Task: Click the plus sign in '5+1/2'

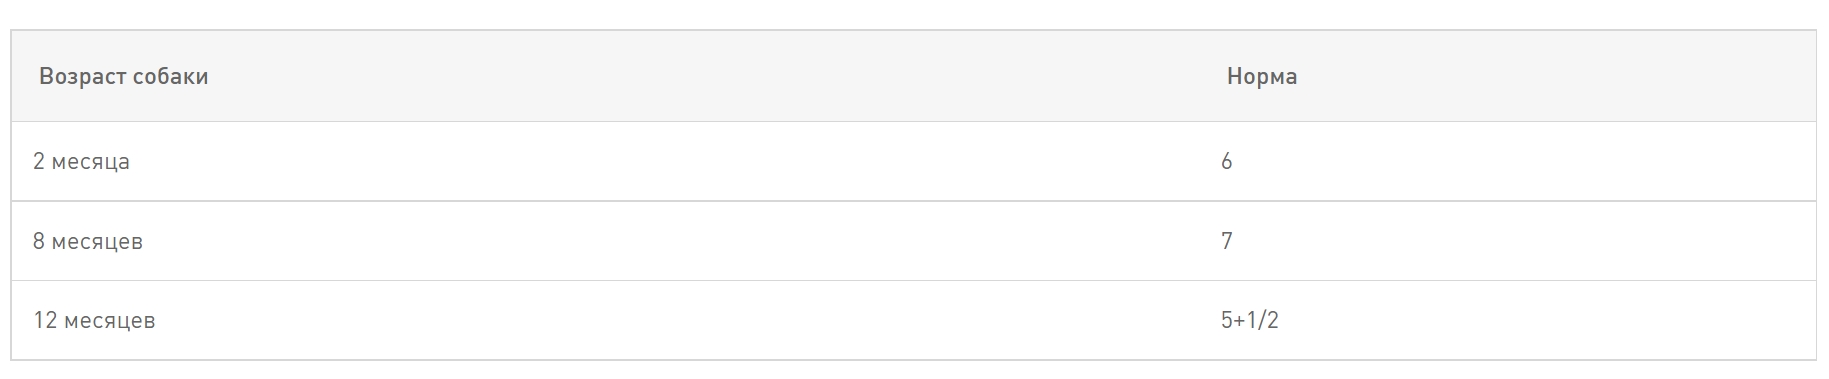Action: coord(1240,321)
